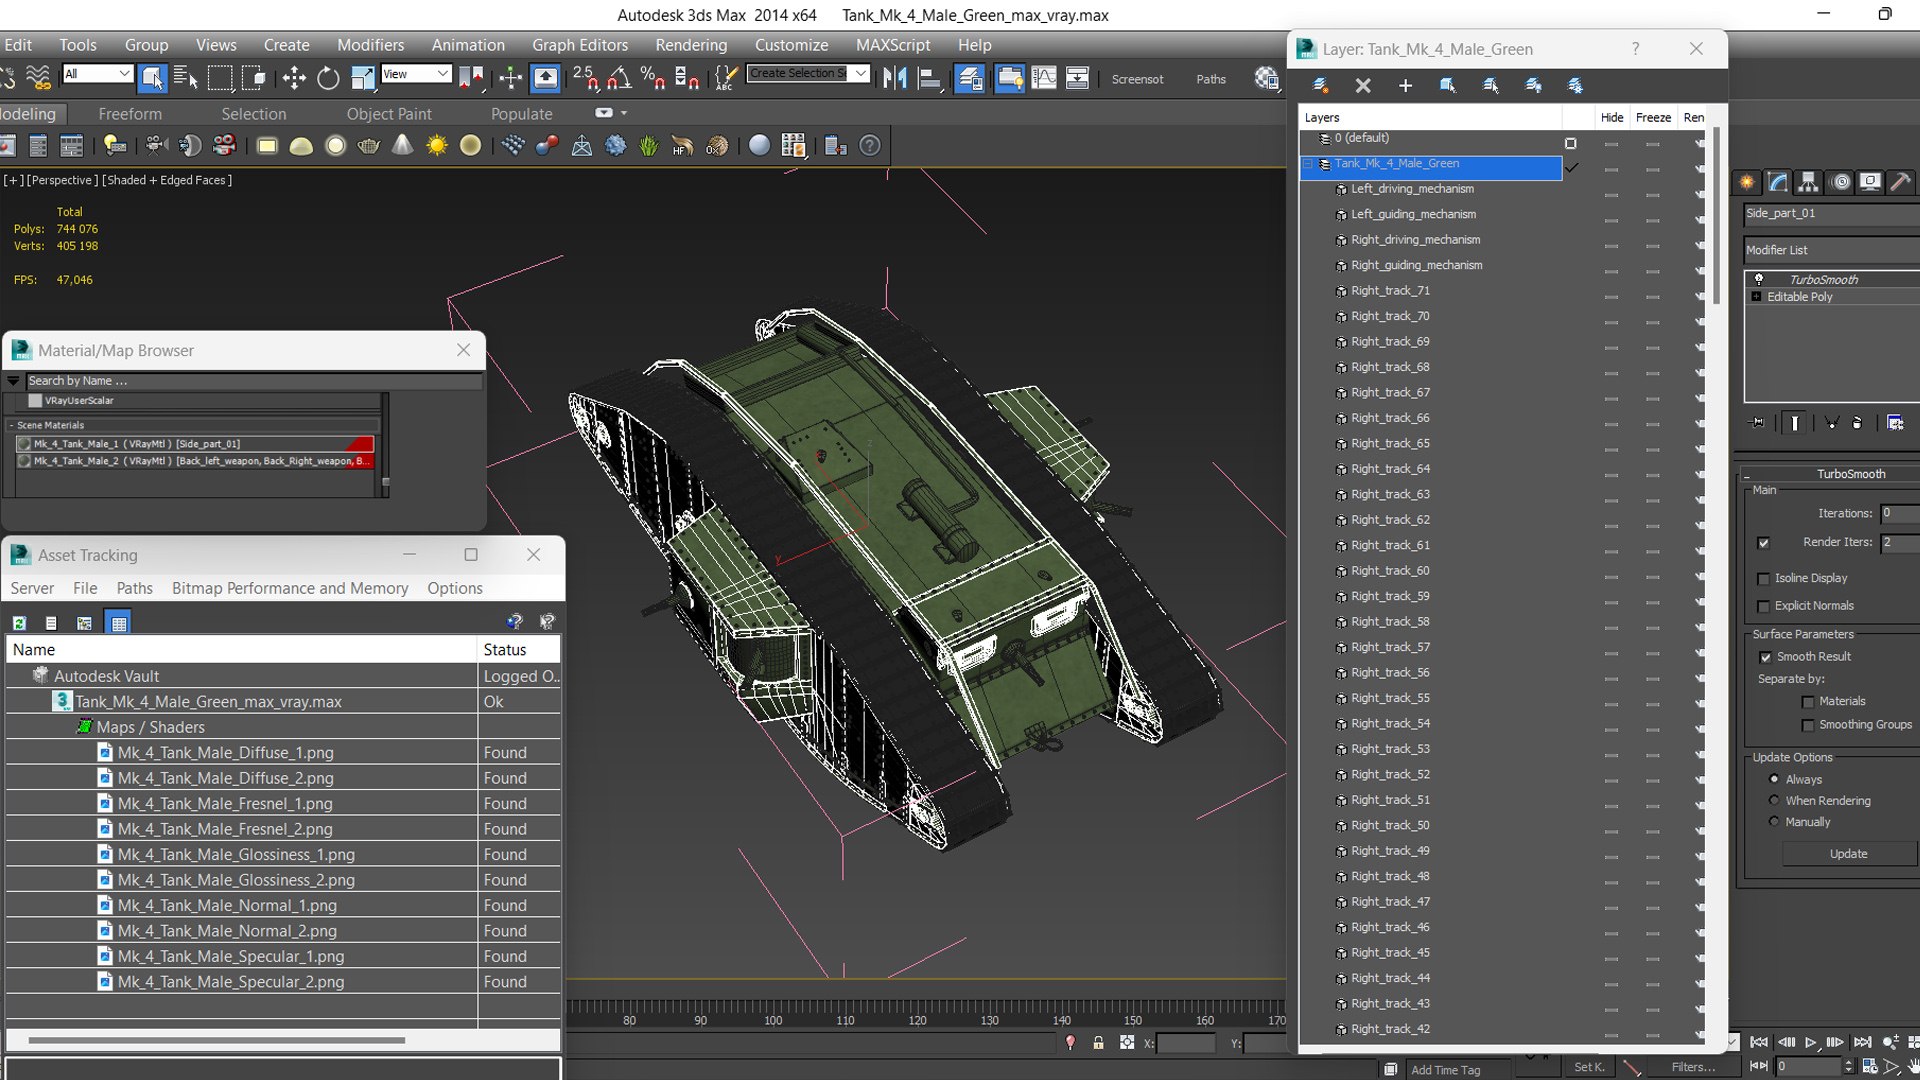Open Material/Map Browser options arrow
Image resolution: width=1920 pixels, height=1080 pixels.
(x=13, y=381)
